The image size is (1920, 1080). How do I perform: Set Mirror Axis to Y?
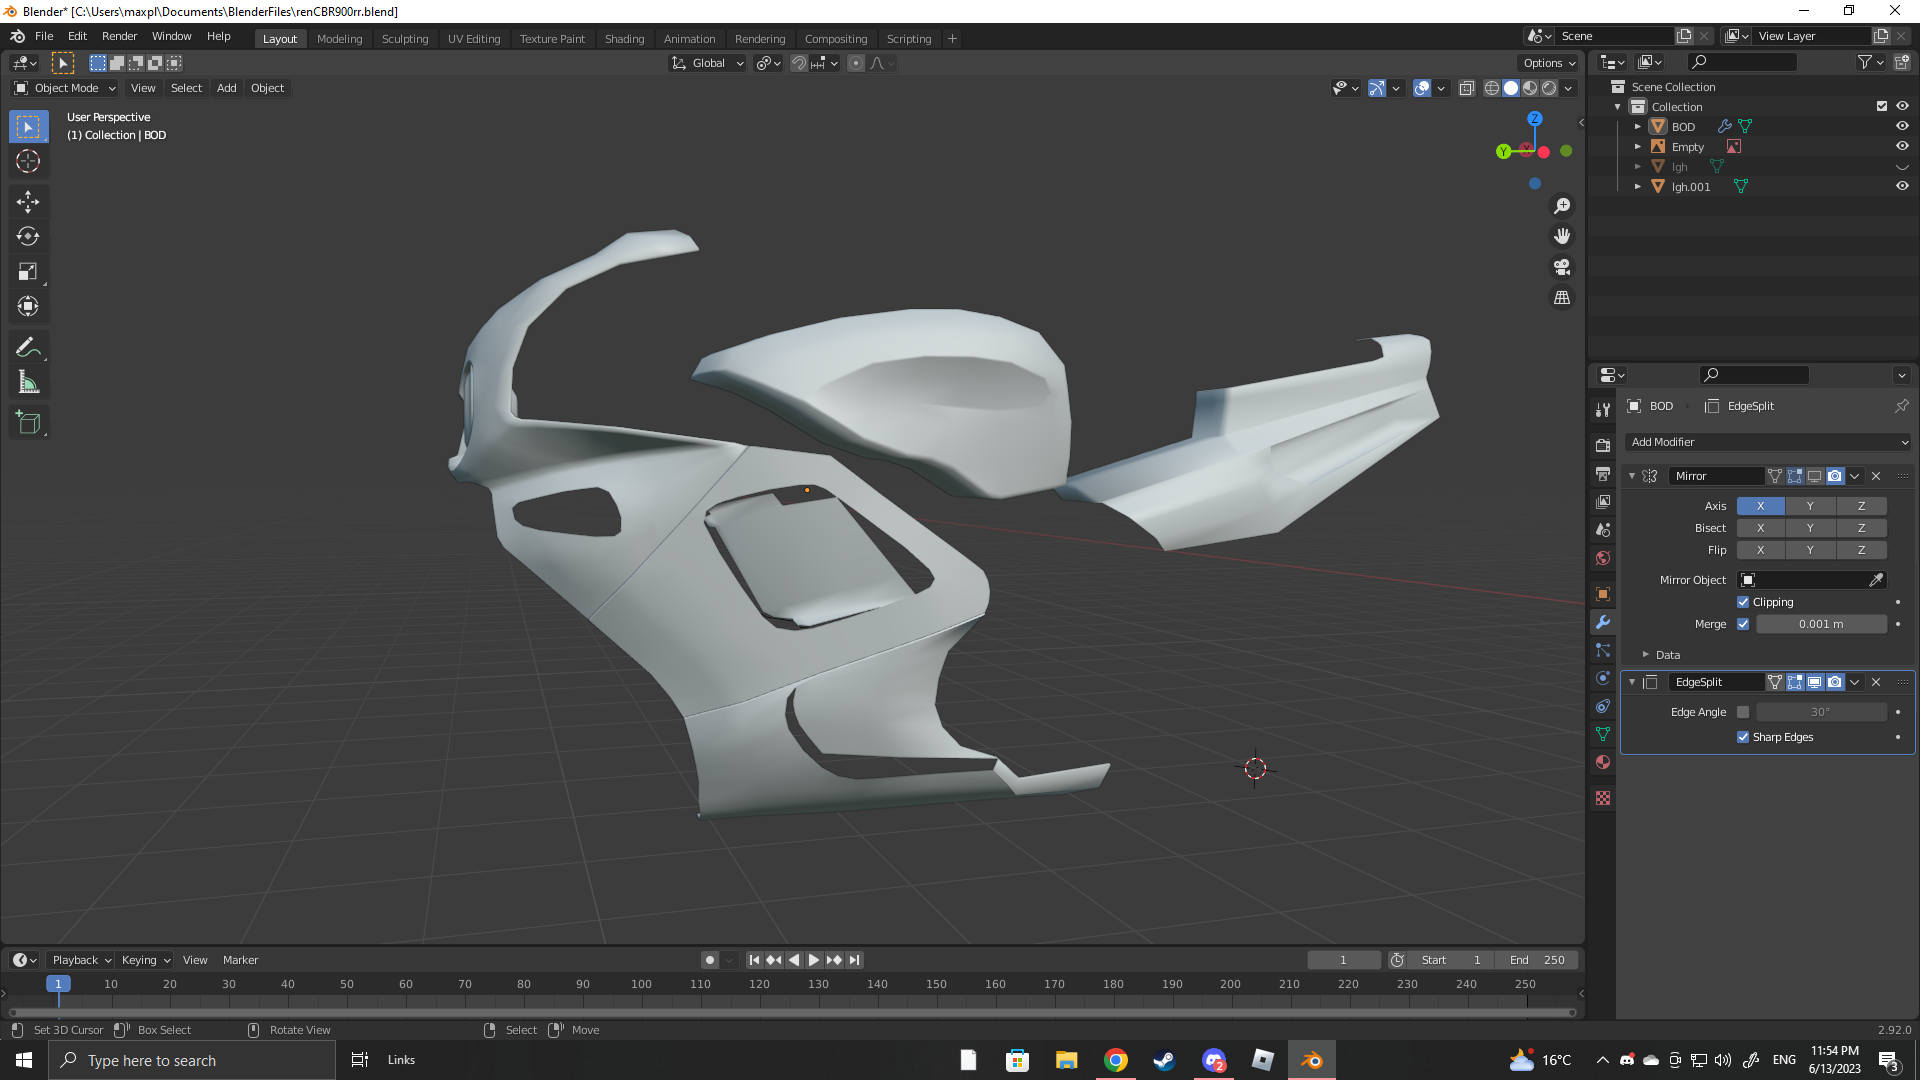[1810, 506]
